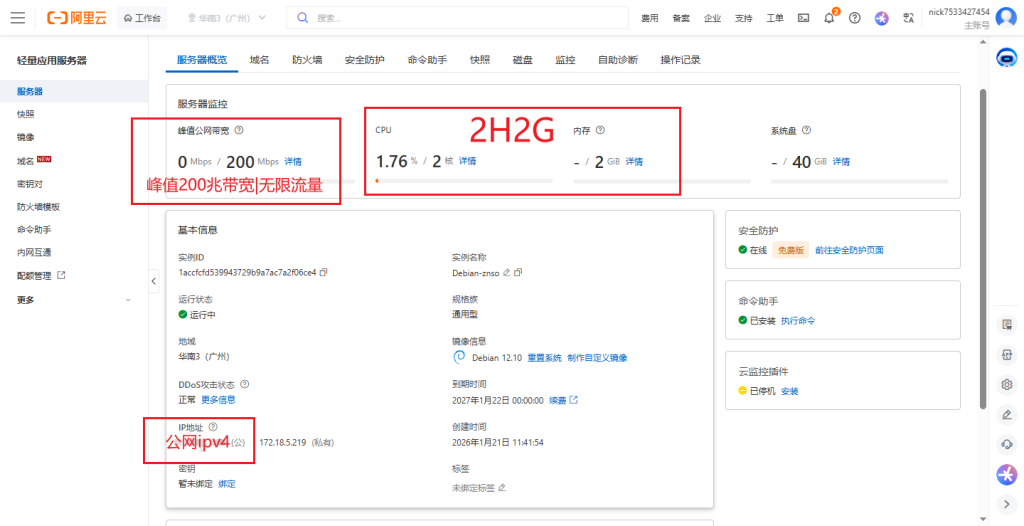
Task: Switch to the 防火墙 tab
Action: [307, 60]
